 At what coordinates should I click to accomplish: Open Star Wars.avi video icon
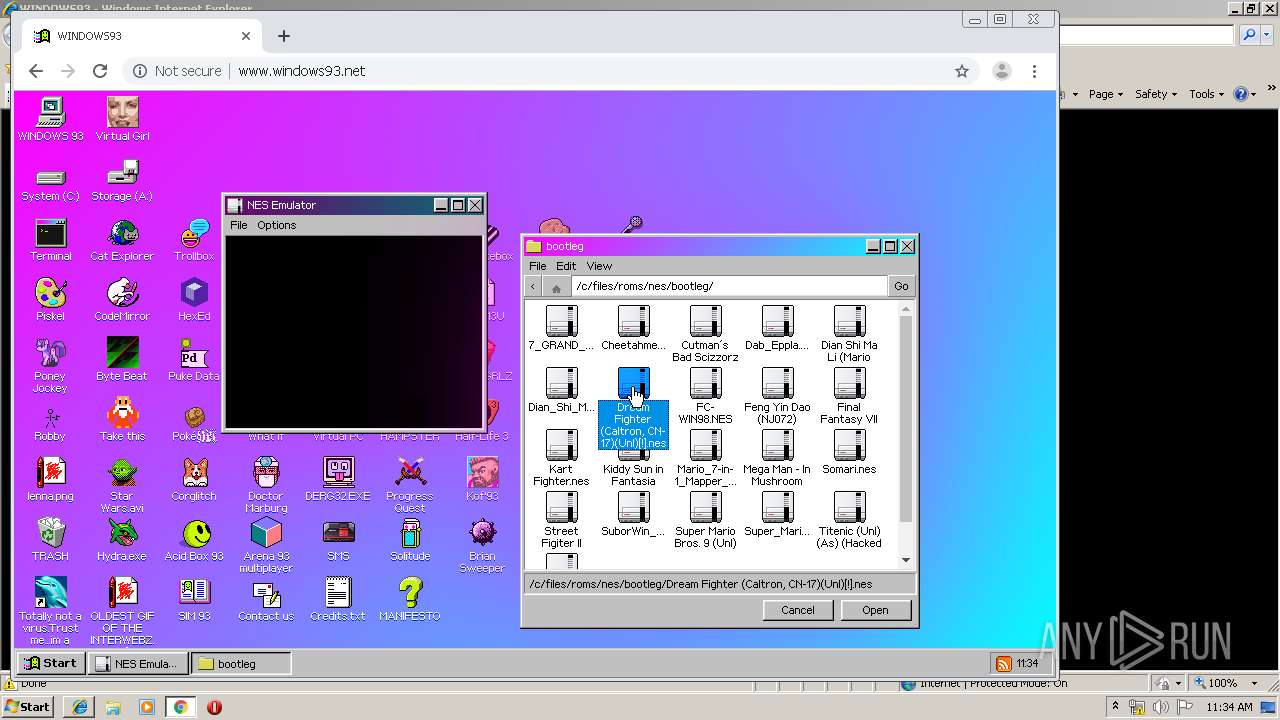click(122, 486)
